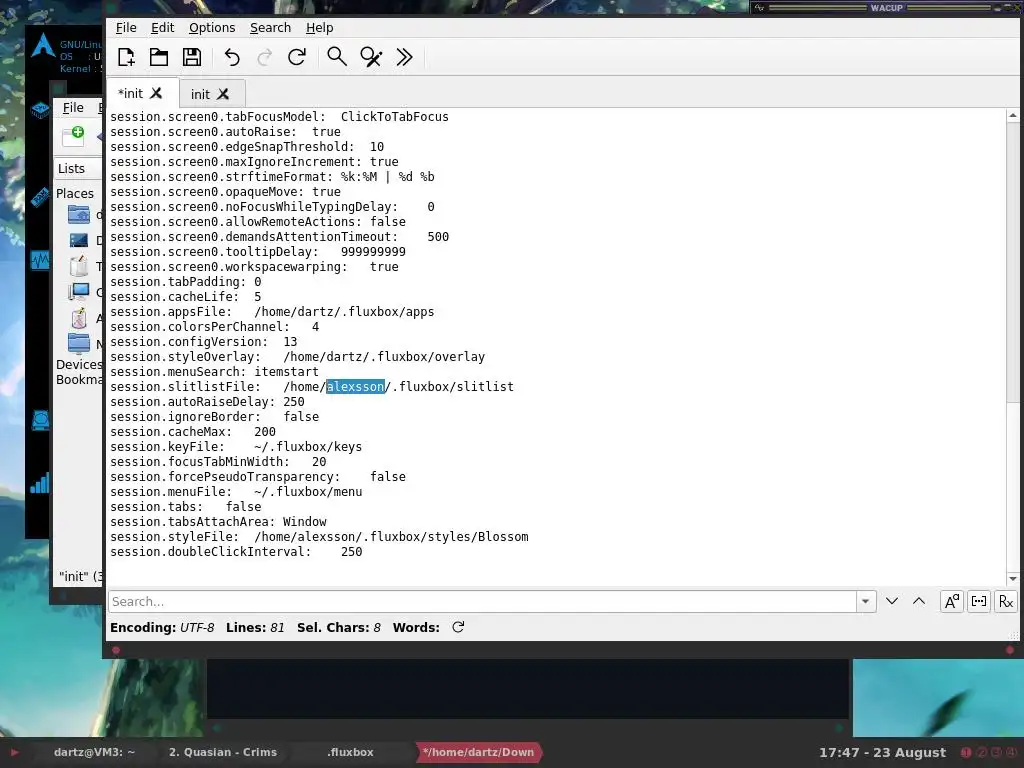
Task: Expand the search history dropdown arrow
Action: coord(865,601)
